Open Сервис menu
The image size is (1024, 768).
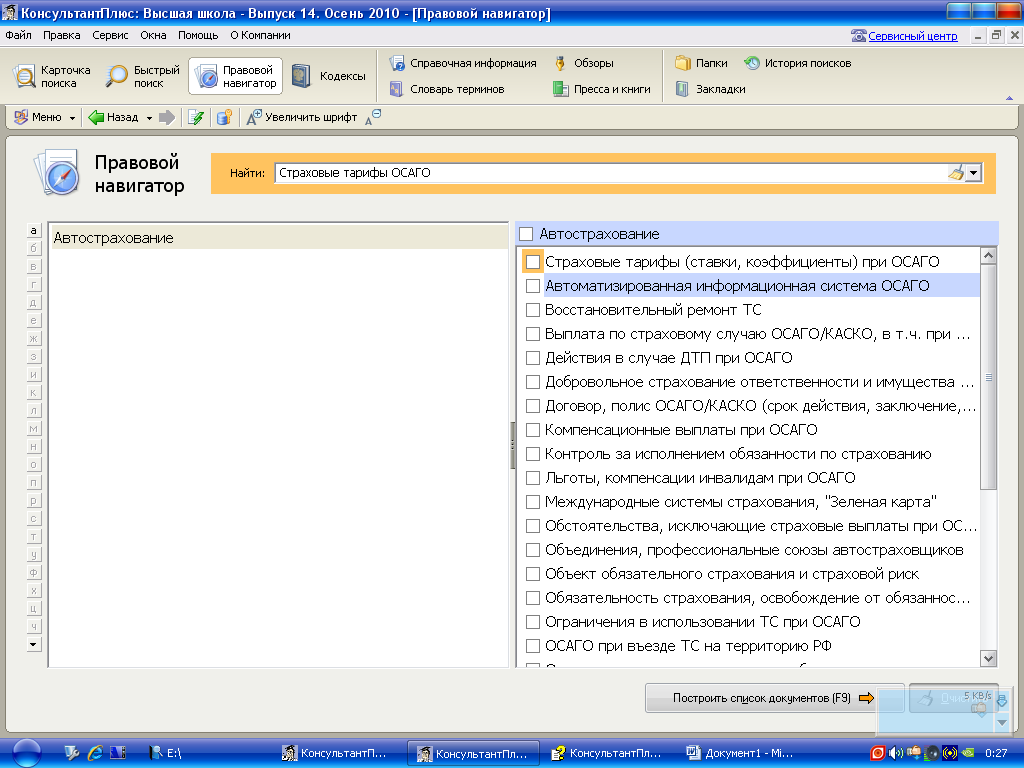pyautogui.click(x=110, y=35)
